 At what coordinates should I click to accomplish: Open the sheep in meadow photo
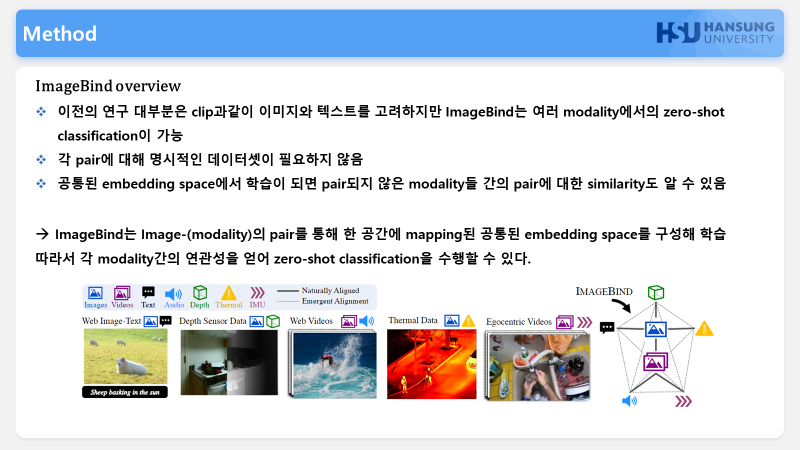(126, 356)
